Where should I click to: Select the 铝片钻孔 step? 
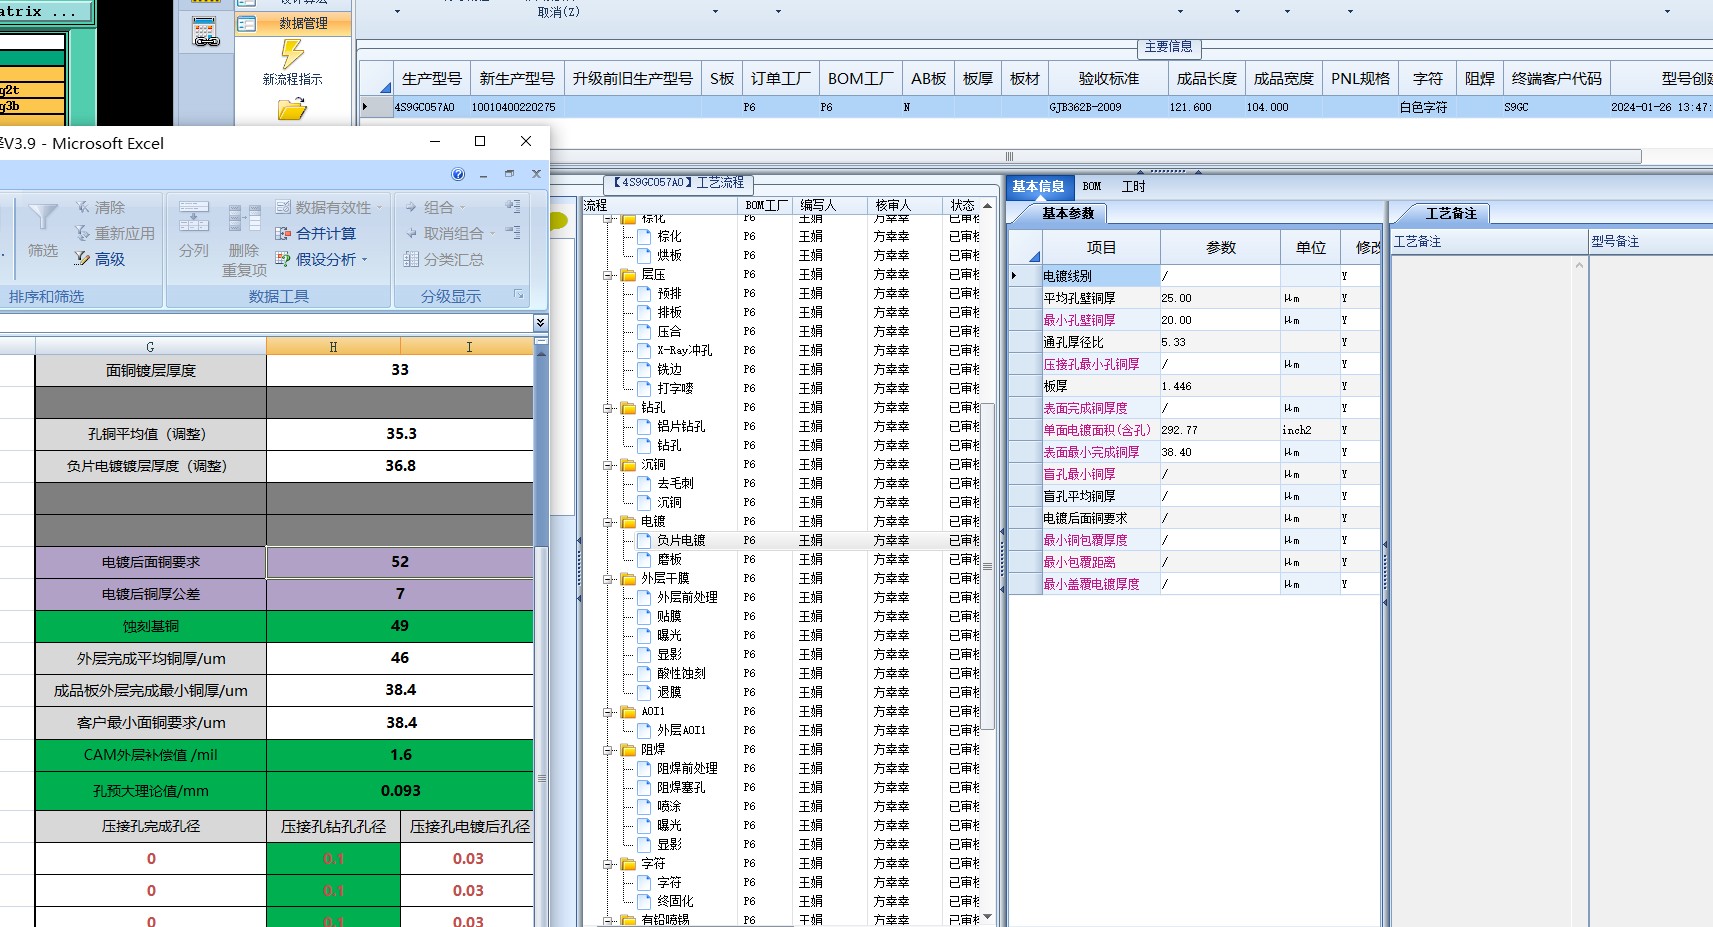point(681,427)
